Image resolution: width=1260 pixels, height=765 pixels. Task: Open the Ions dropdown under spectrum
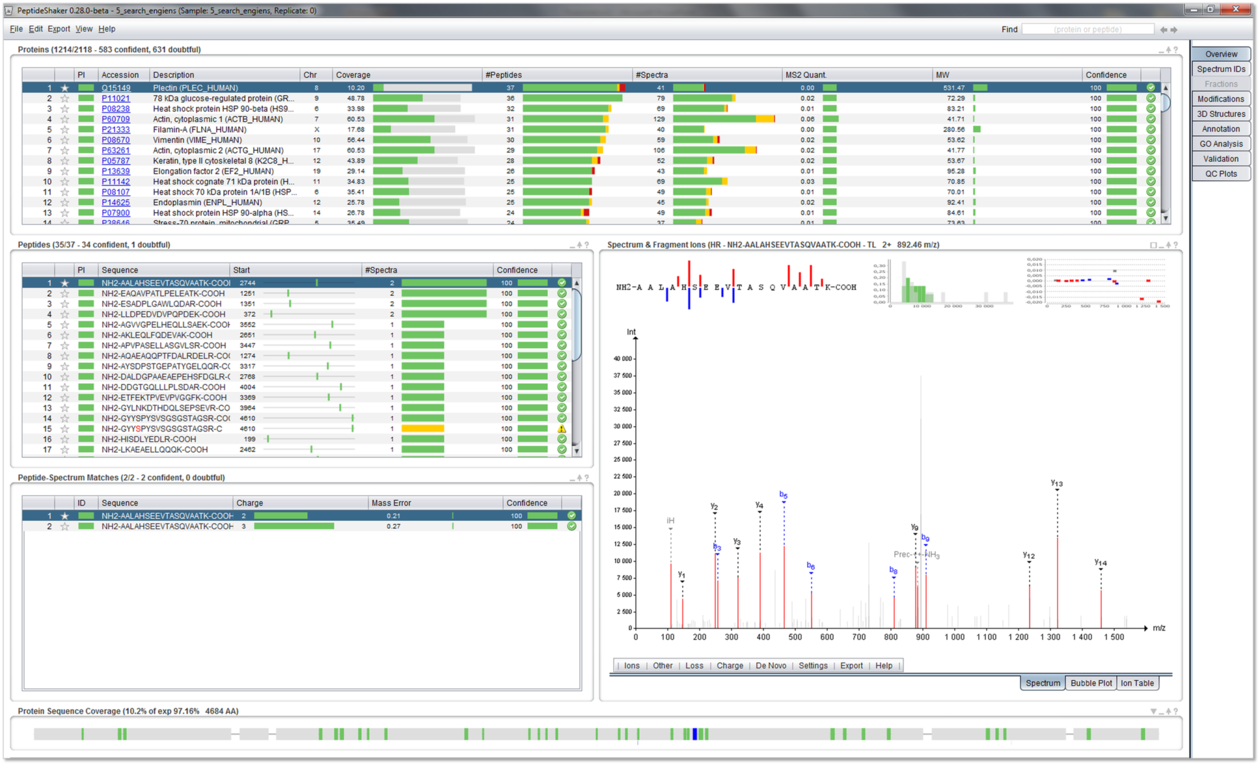point(632,665)
